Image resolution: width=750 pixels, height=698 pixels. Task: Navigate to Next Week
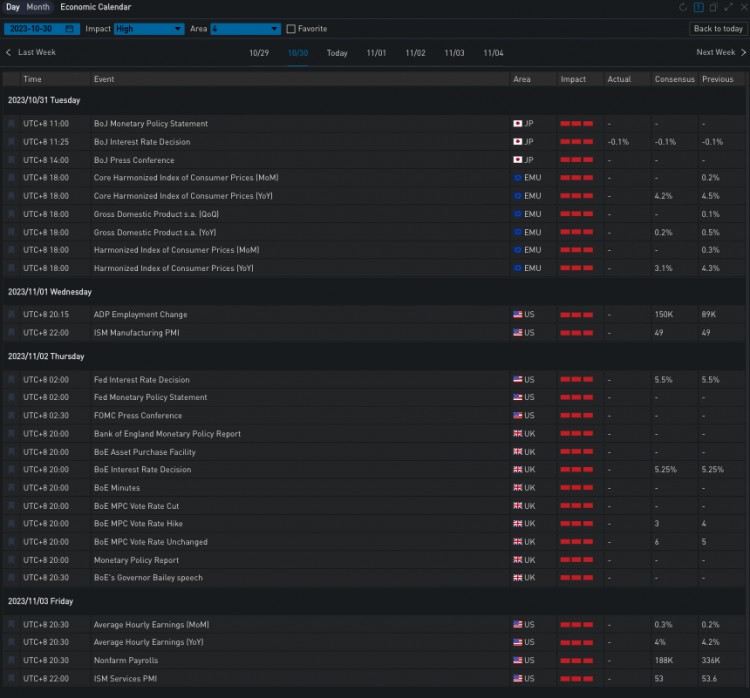pyautogui.click(x=720, y=52)
